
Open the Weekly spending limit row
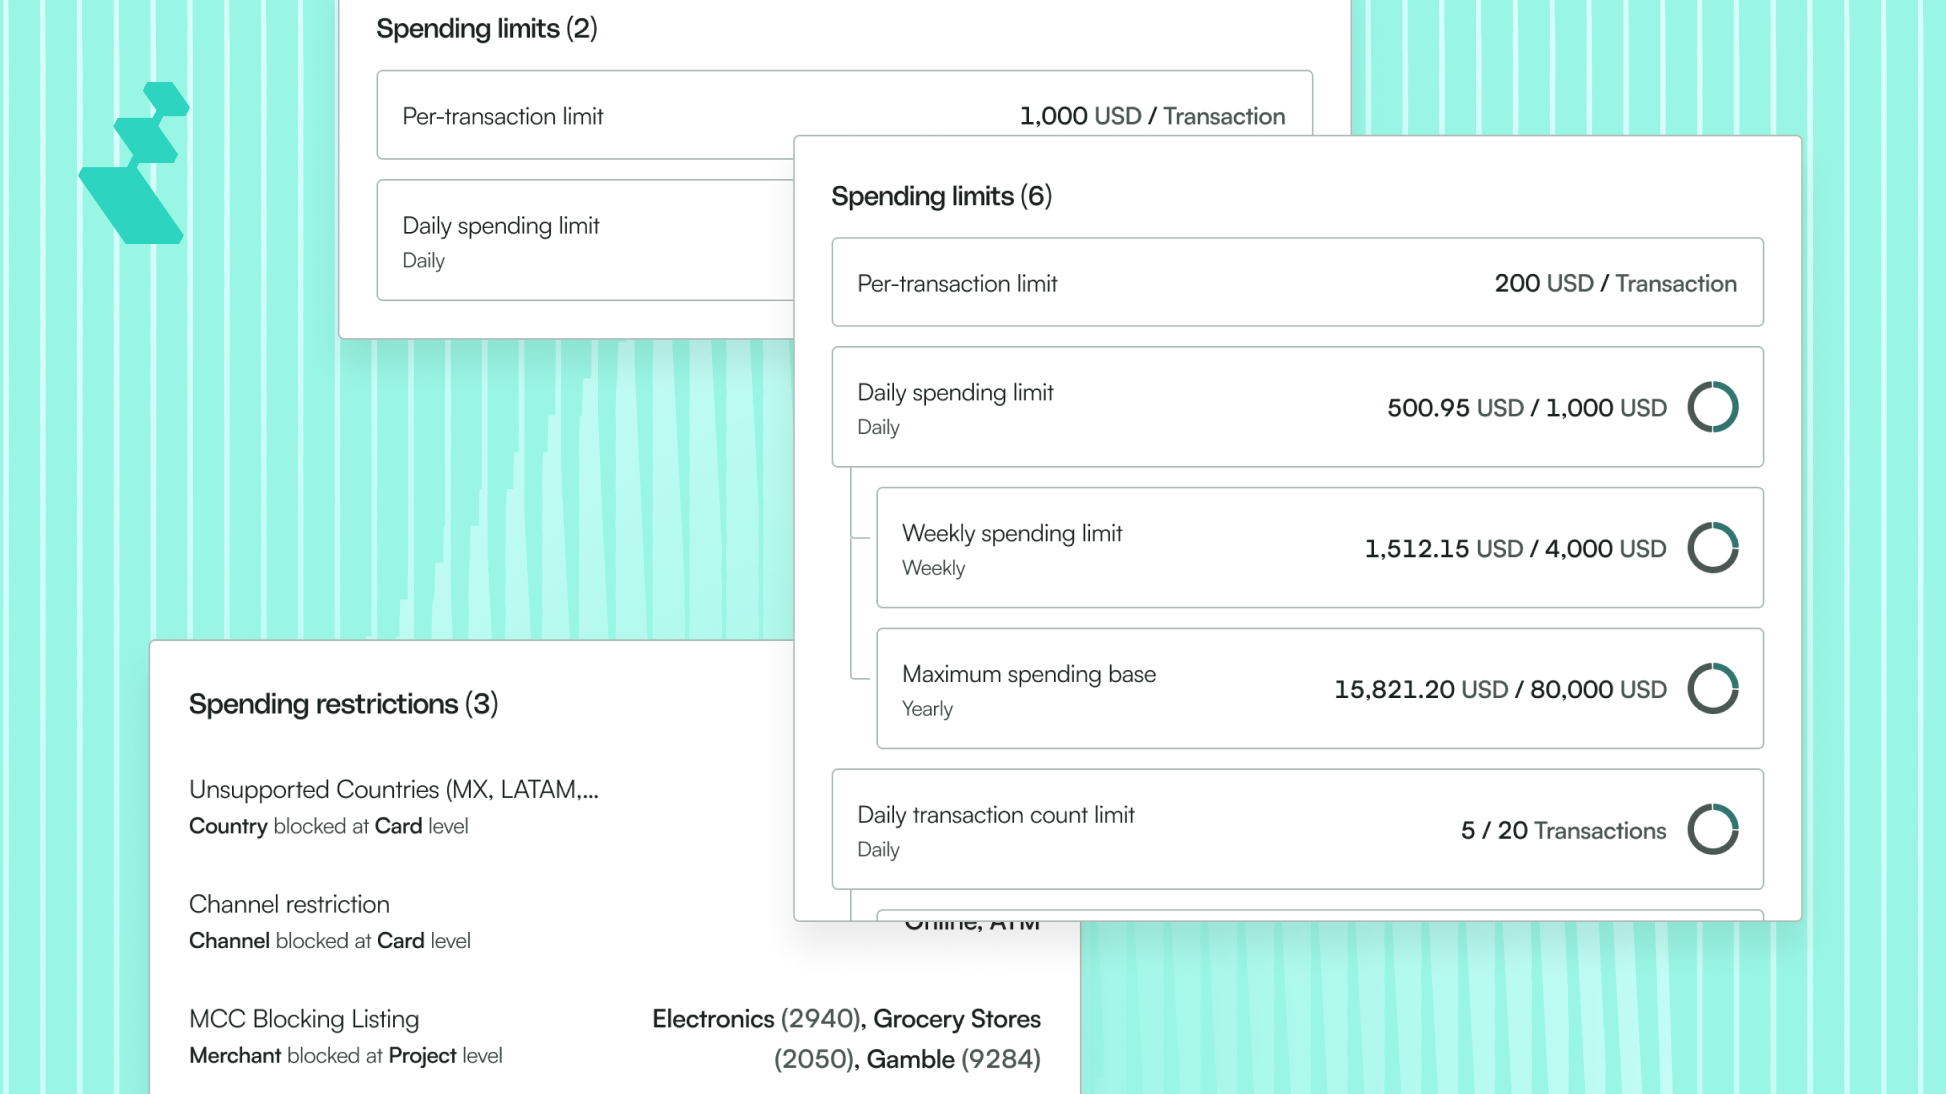(1320, 548)
